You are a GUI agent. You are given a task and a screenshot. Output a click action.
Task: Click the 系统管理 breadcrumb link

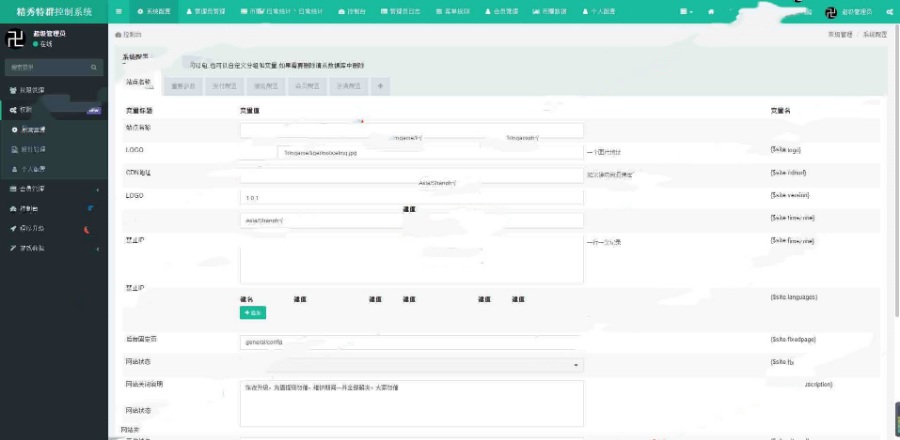tap(840, 34)
